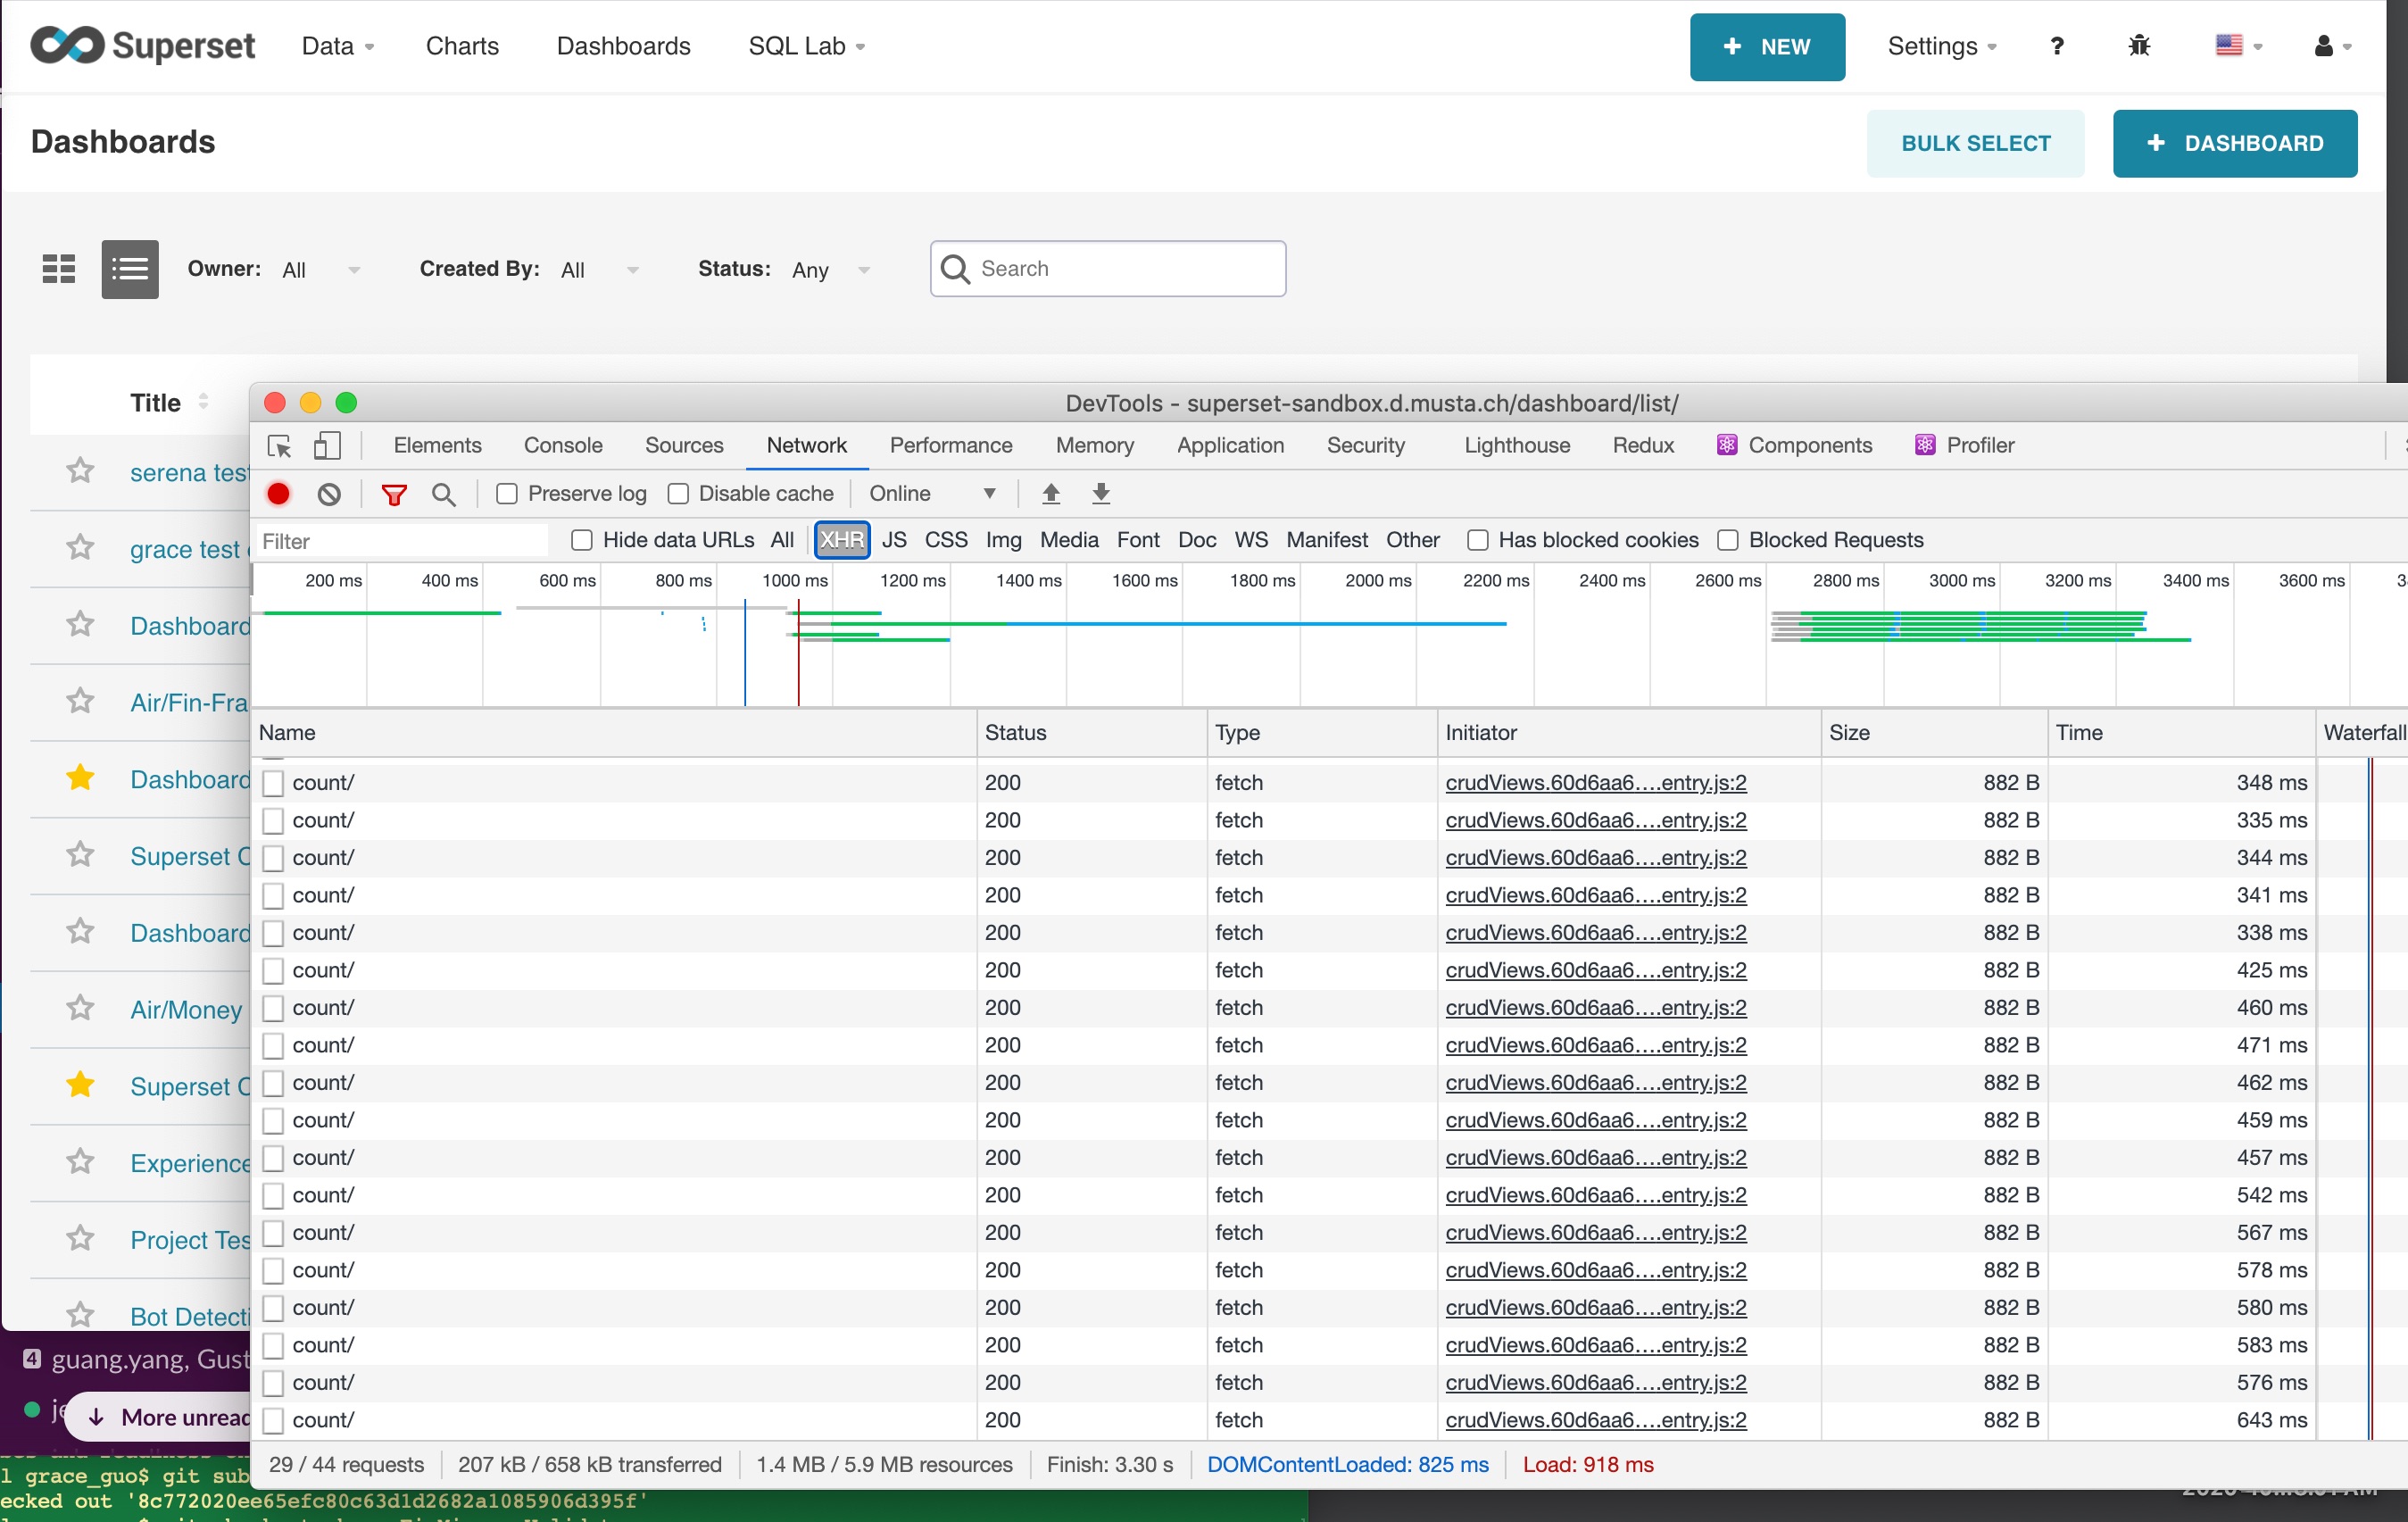Toggle the red filter funnel icon
This screenshot has width=2408, height=1522.
[x=394, y=494]
